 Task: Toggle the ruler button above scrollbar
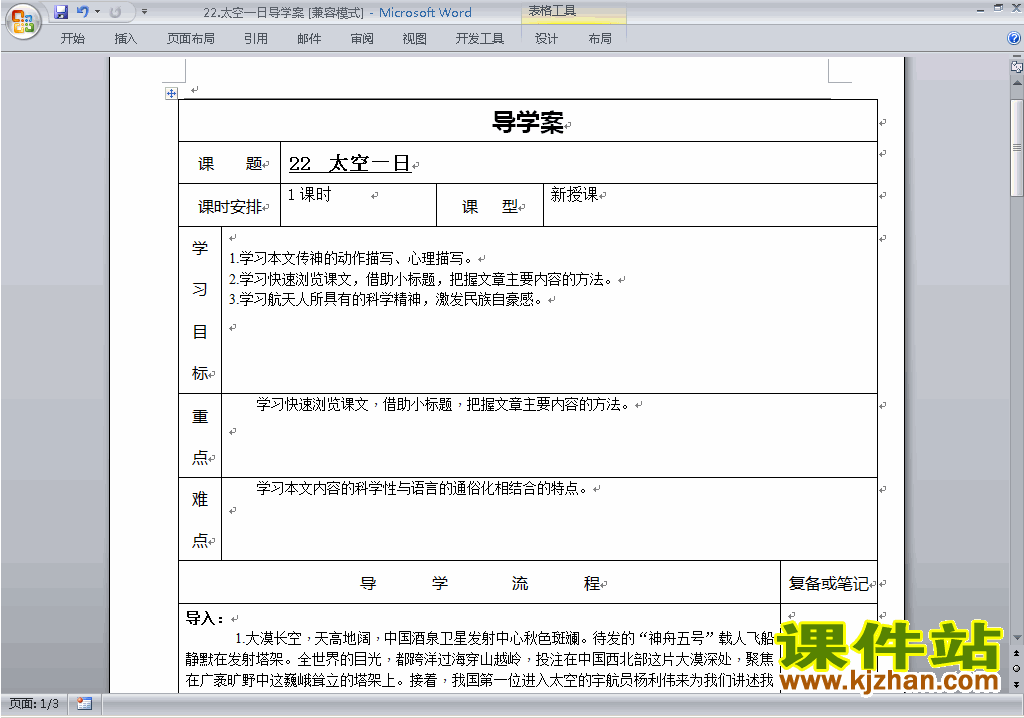click(1017, 66)
